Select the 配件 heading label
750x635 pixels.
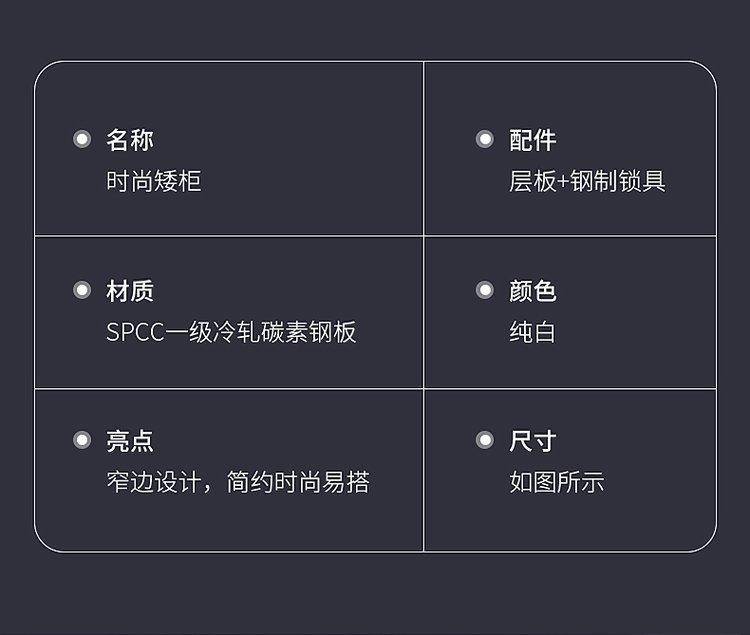tap(532, 140)
